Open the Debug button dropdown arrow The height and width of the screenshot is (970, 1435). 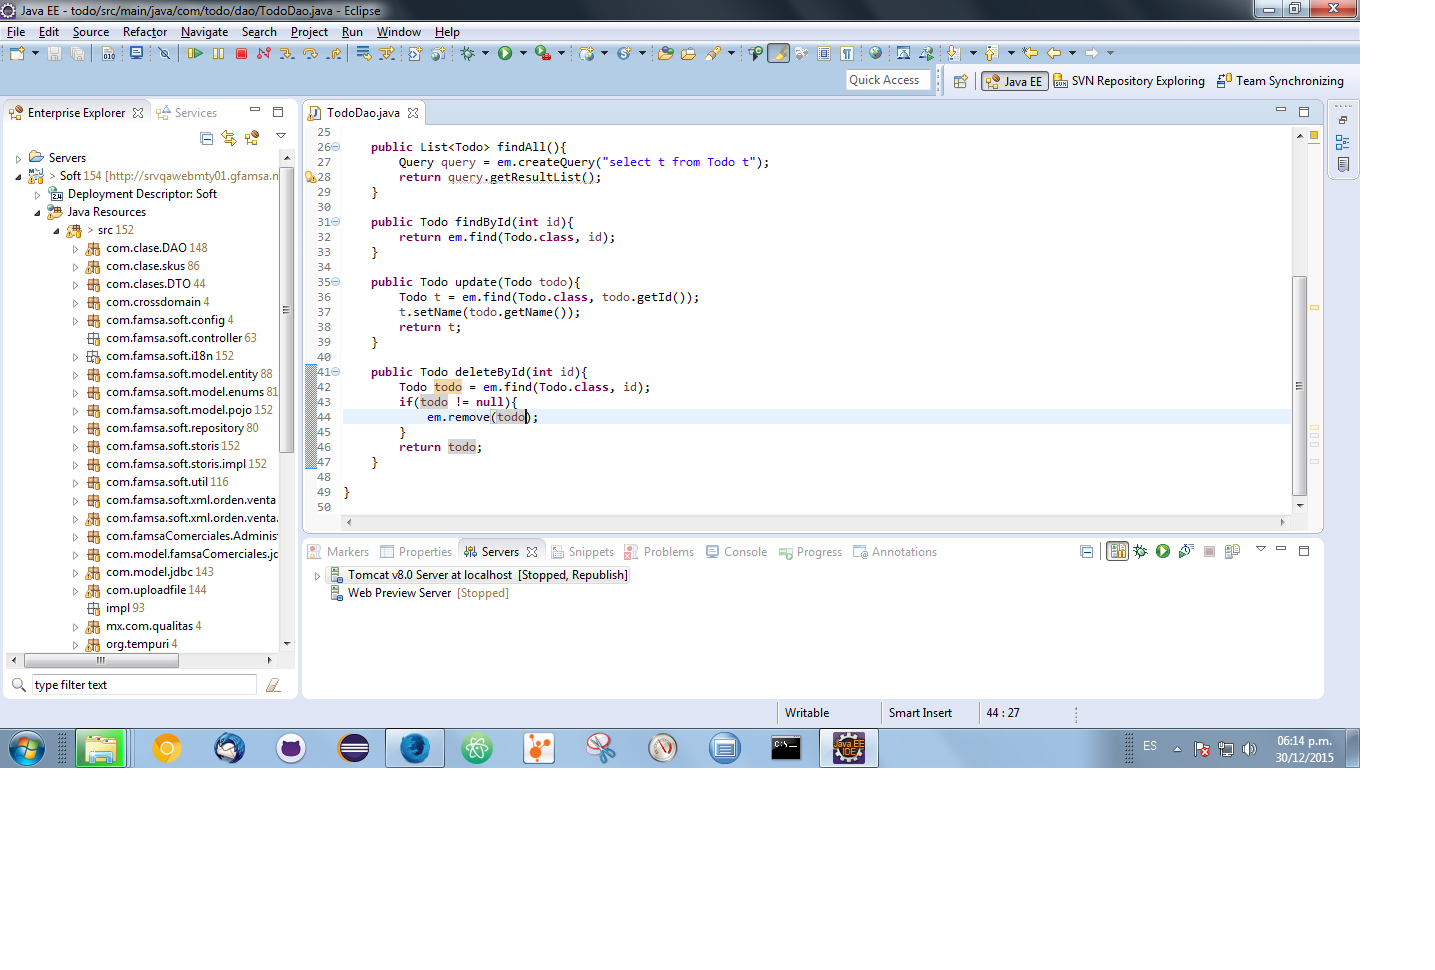point(485,53)
